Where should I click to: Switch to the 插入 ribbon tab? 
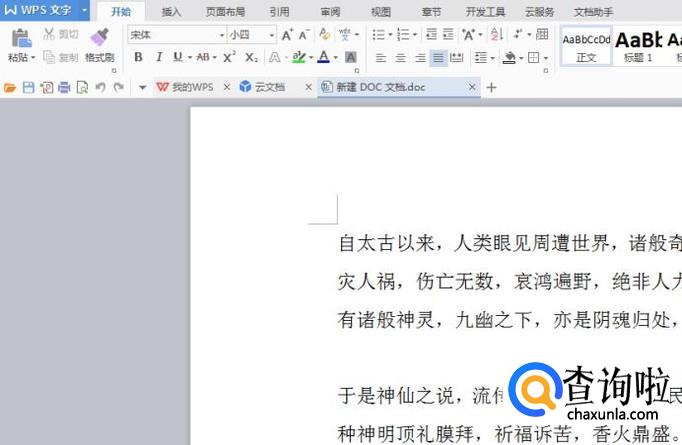[171, 12]
